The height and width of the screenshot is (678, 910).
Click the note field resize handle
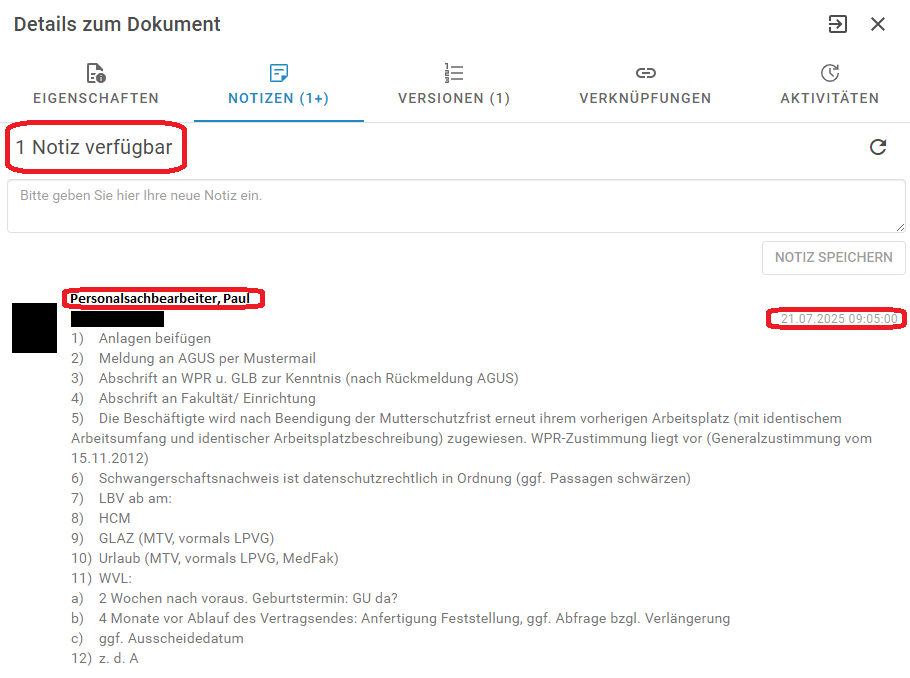tap(900, 227)
